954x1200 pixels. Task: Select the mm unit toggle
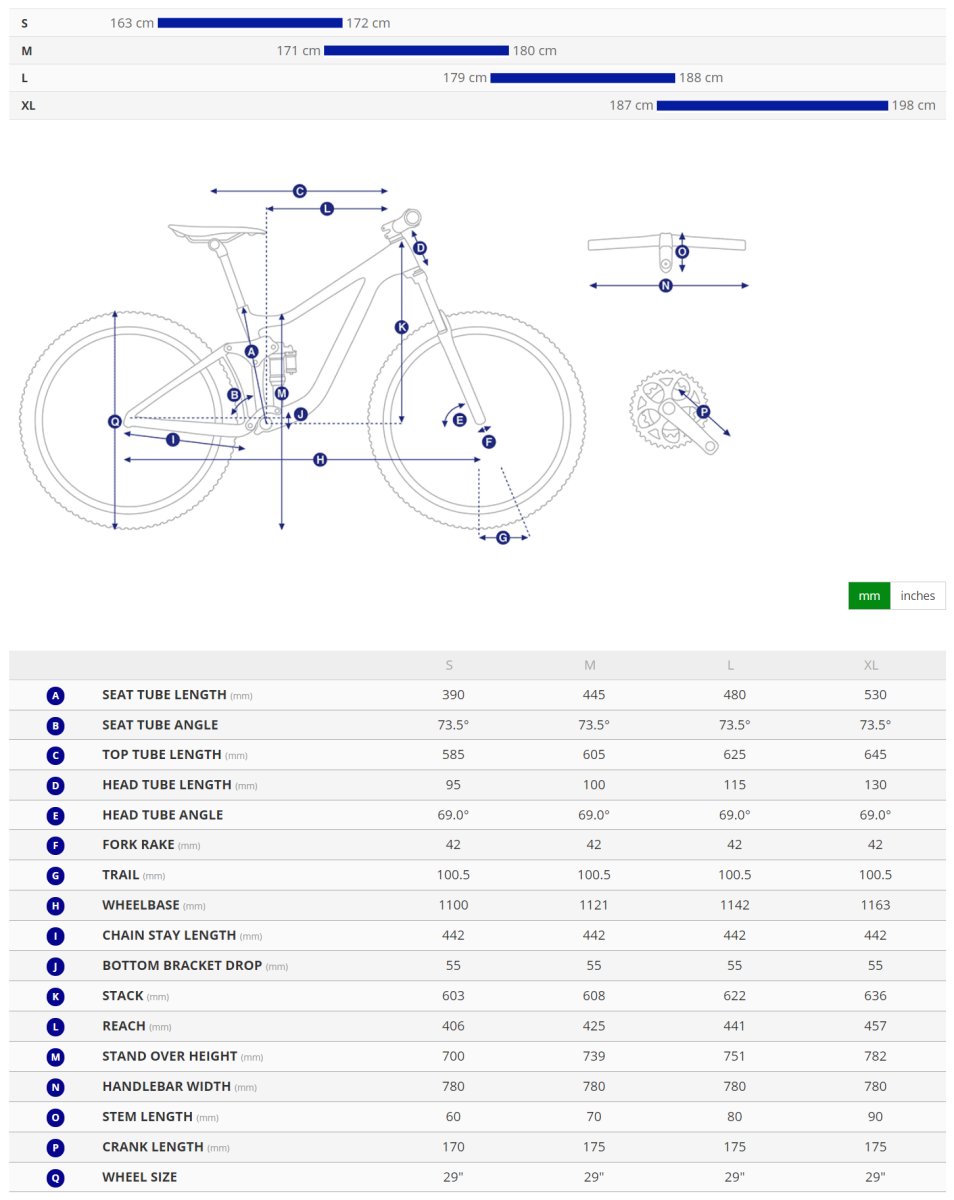coord(869,596)
